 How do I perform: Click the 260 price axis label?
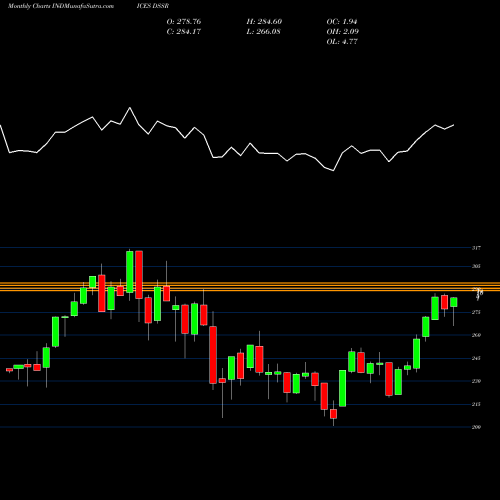(x=476, y=335)
